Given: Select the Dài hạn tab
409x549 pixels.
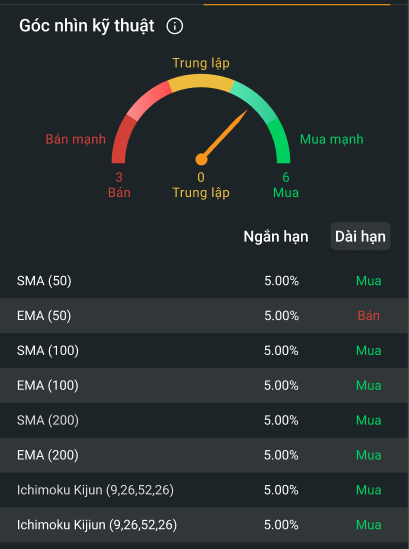Looking at the screenshot, I should pos(360,236).
